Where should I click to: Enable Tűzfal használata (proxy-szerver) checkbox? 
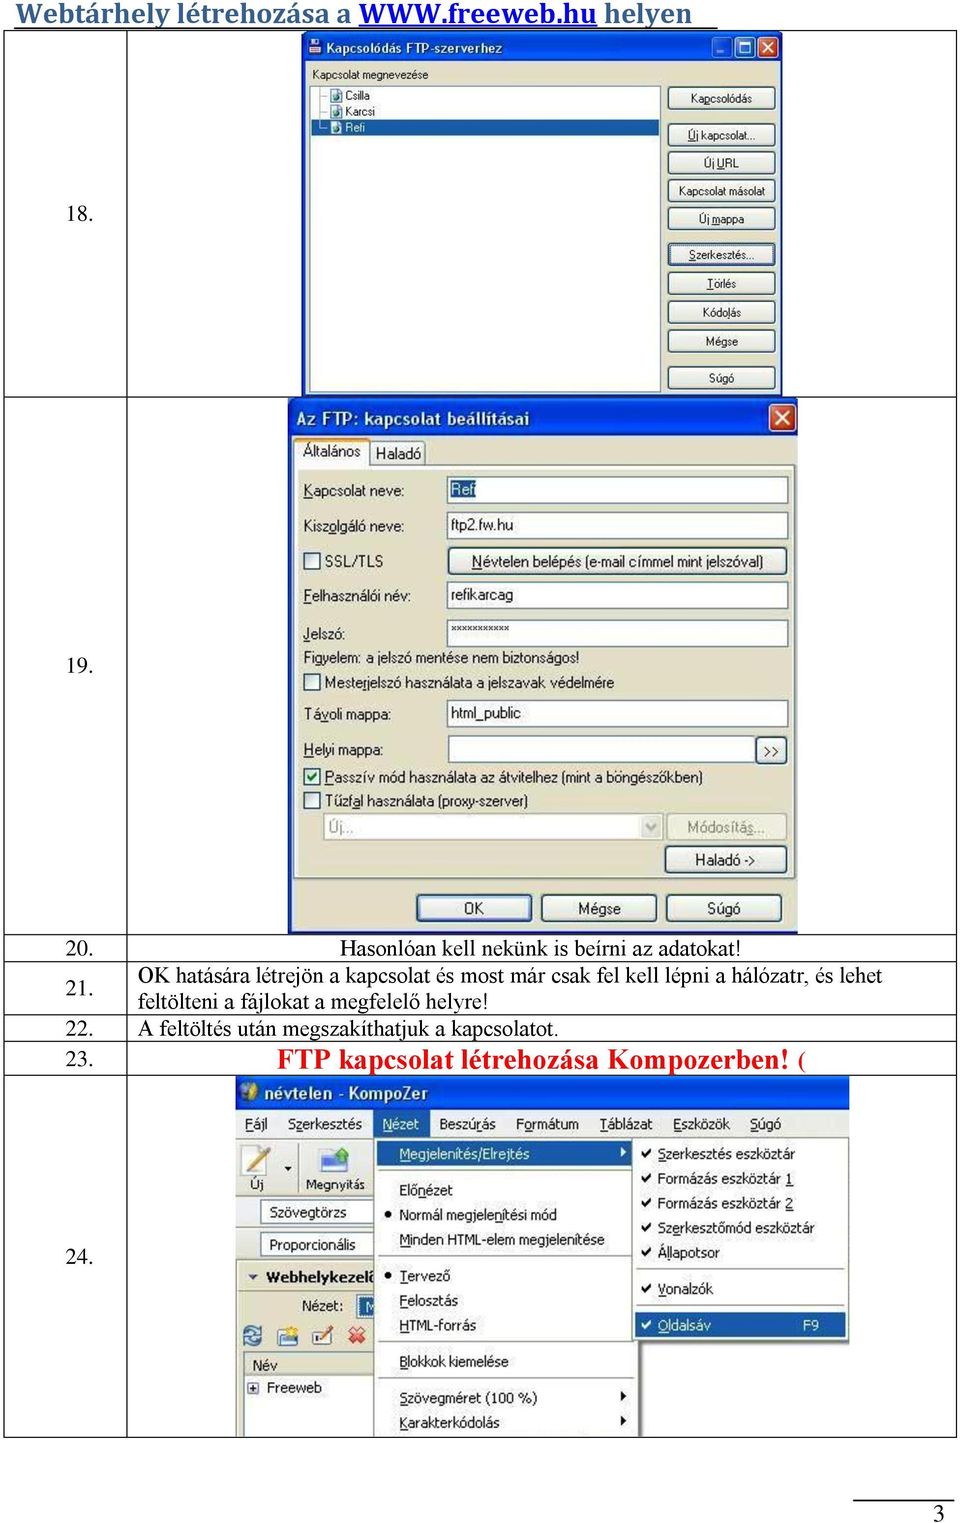point(312,801)
